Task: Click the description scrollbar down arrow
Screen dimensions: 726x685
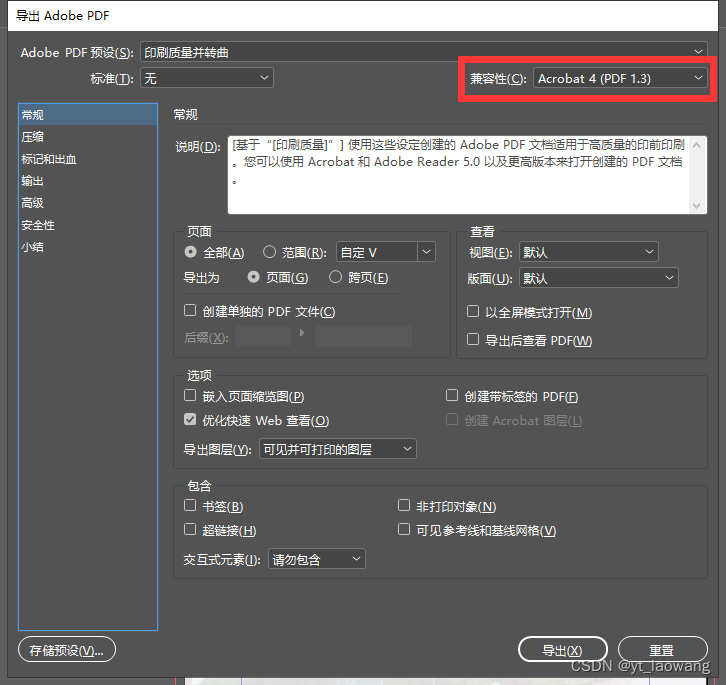Action: click(x=697, y=205)
